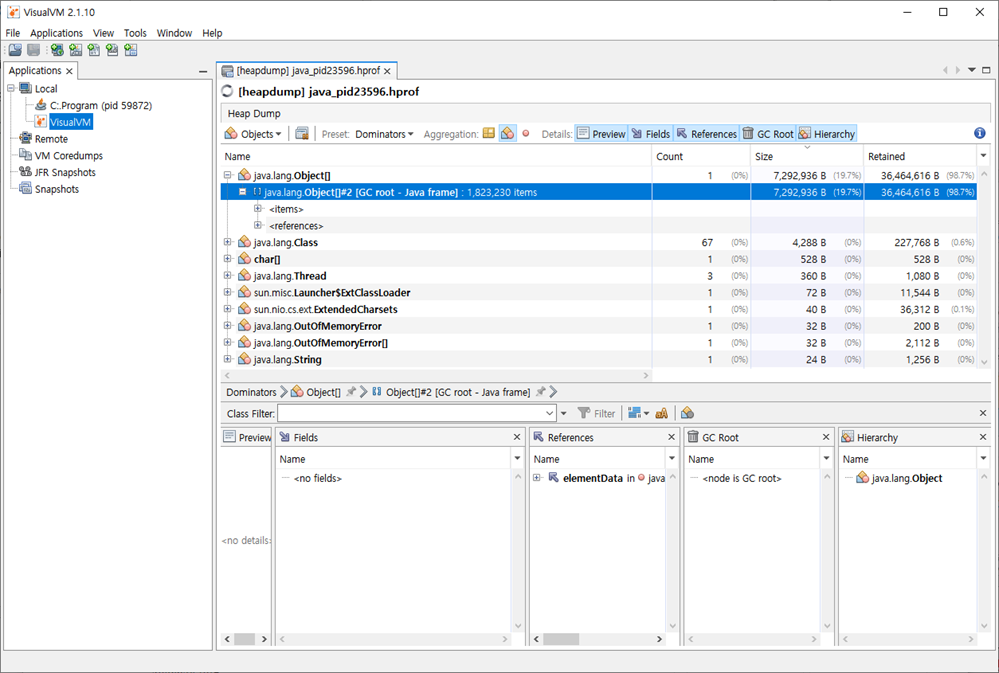
Task: Click the Dominators breadcrumb link
Action: tap(251, 392)
